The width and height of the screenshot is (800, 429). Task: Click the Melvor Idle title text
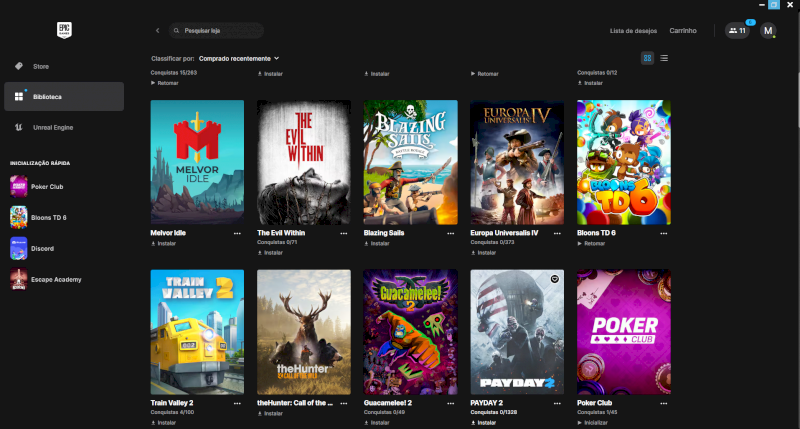[168, 233]
